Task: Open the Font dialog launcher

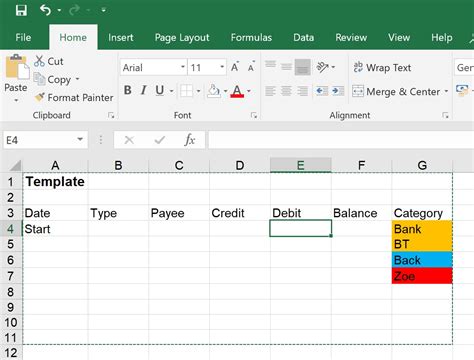Action: tap(254, 115)
